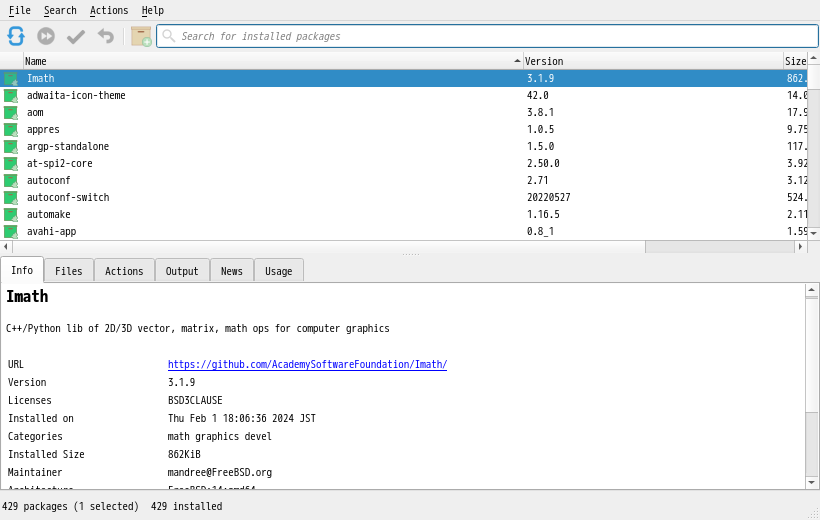Click the BSD3CLAUSE license value

coord(195,400)
